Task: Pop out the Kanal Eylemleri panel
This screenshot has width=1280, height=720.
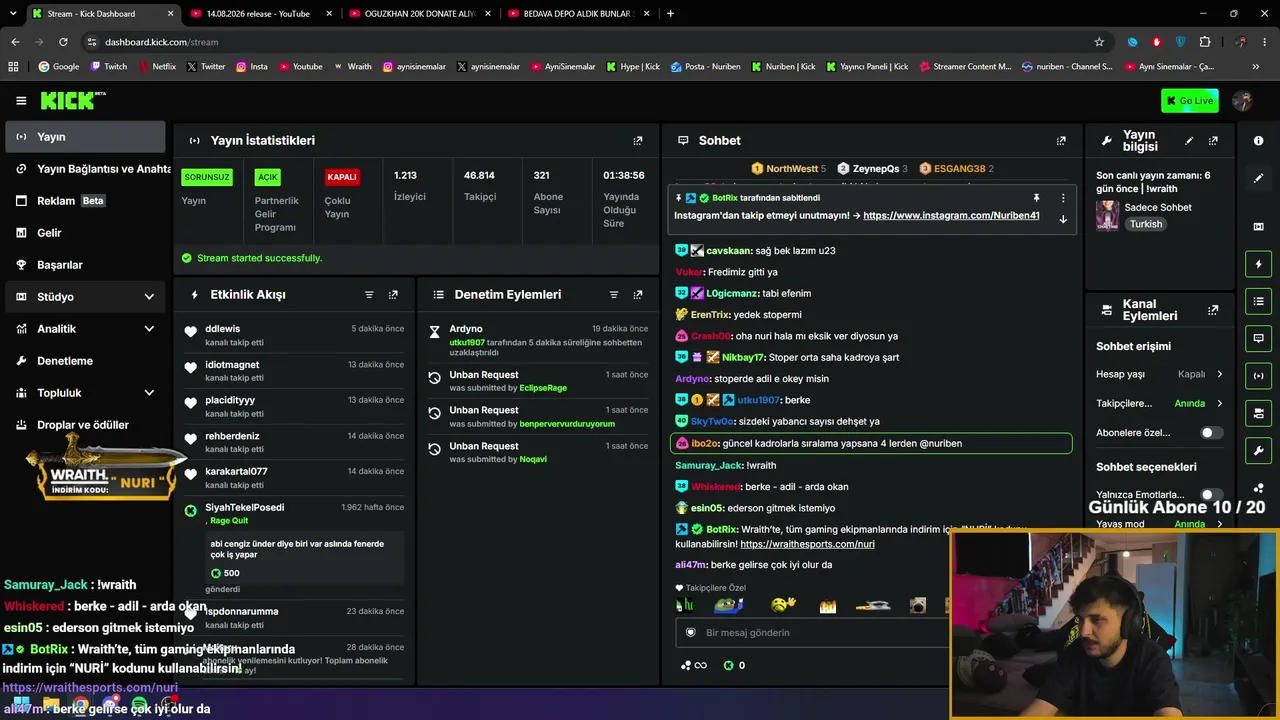Action: click(x=1213, y=310)
